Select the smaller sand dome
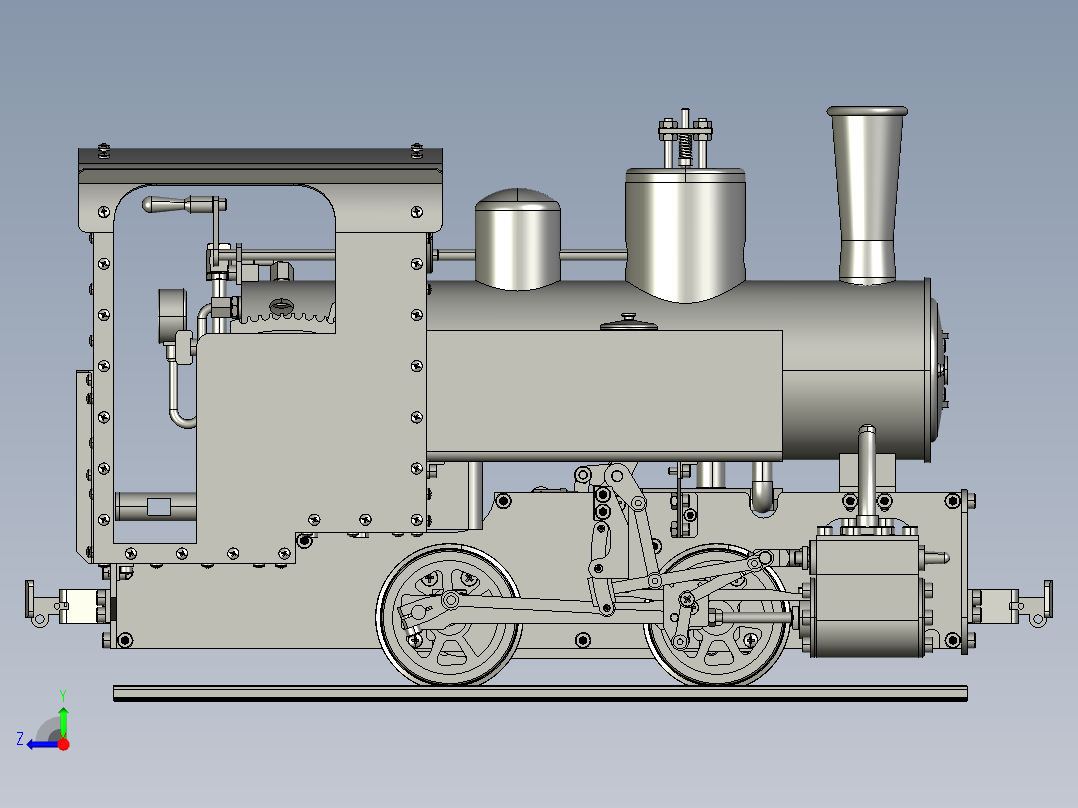Screen dimensions: 1078x808 point(519,245)
